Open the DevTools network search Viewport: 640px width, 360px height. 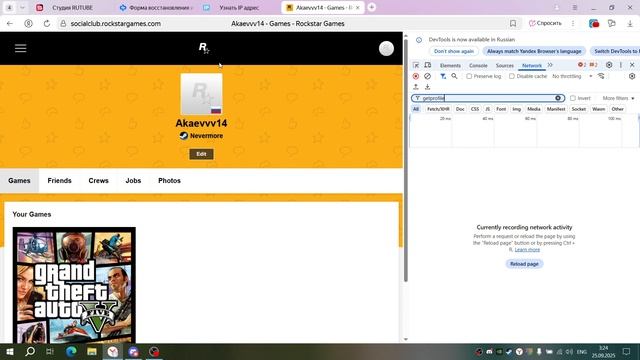click(x=454, y=76)
